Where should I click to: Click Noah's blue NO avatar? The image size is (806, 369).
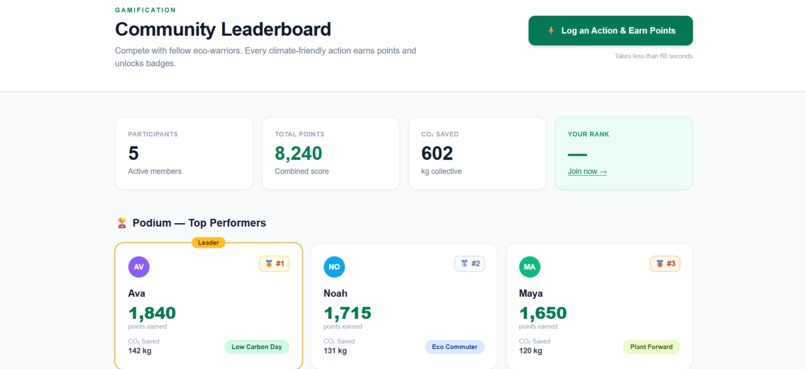pyautogui.click(x=334, y=267)
